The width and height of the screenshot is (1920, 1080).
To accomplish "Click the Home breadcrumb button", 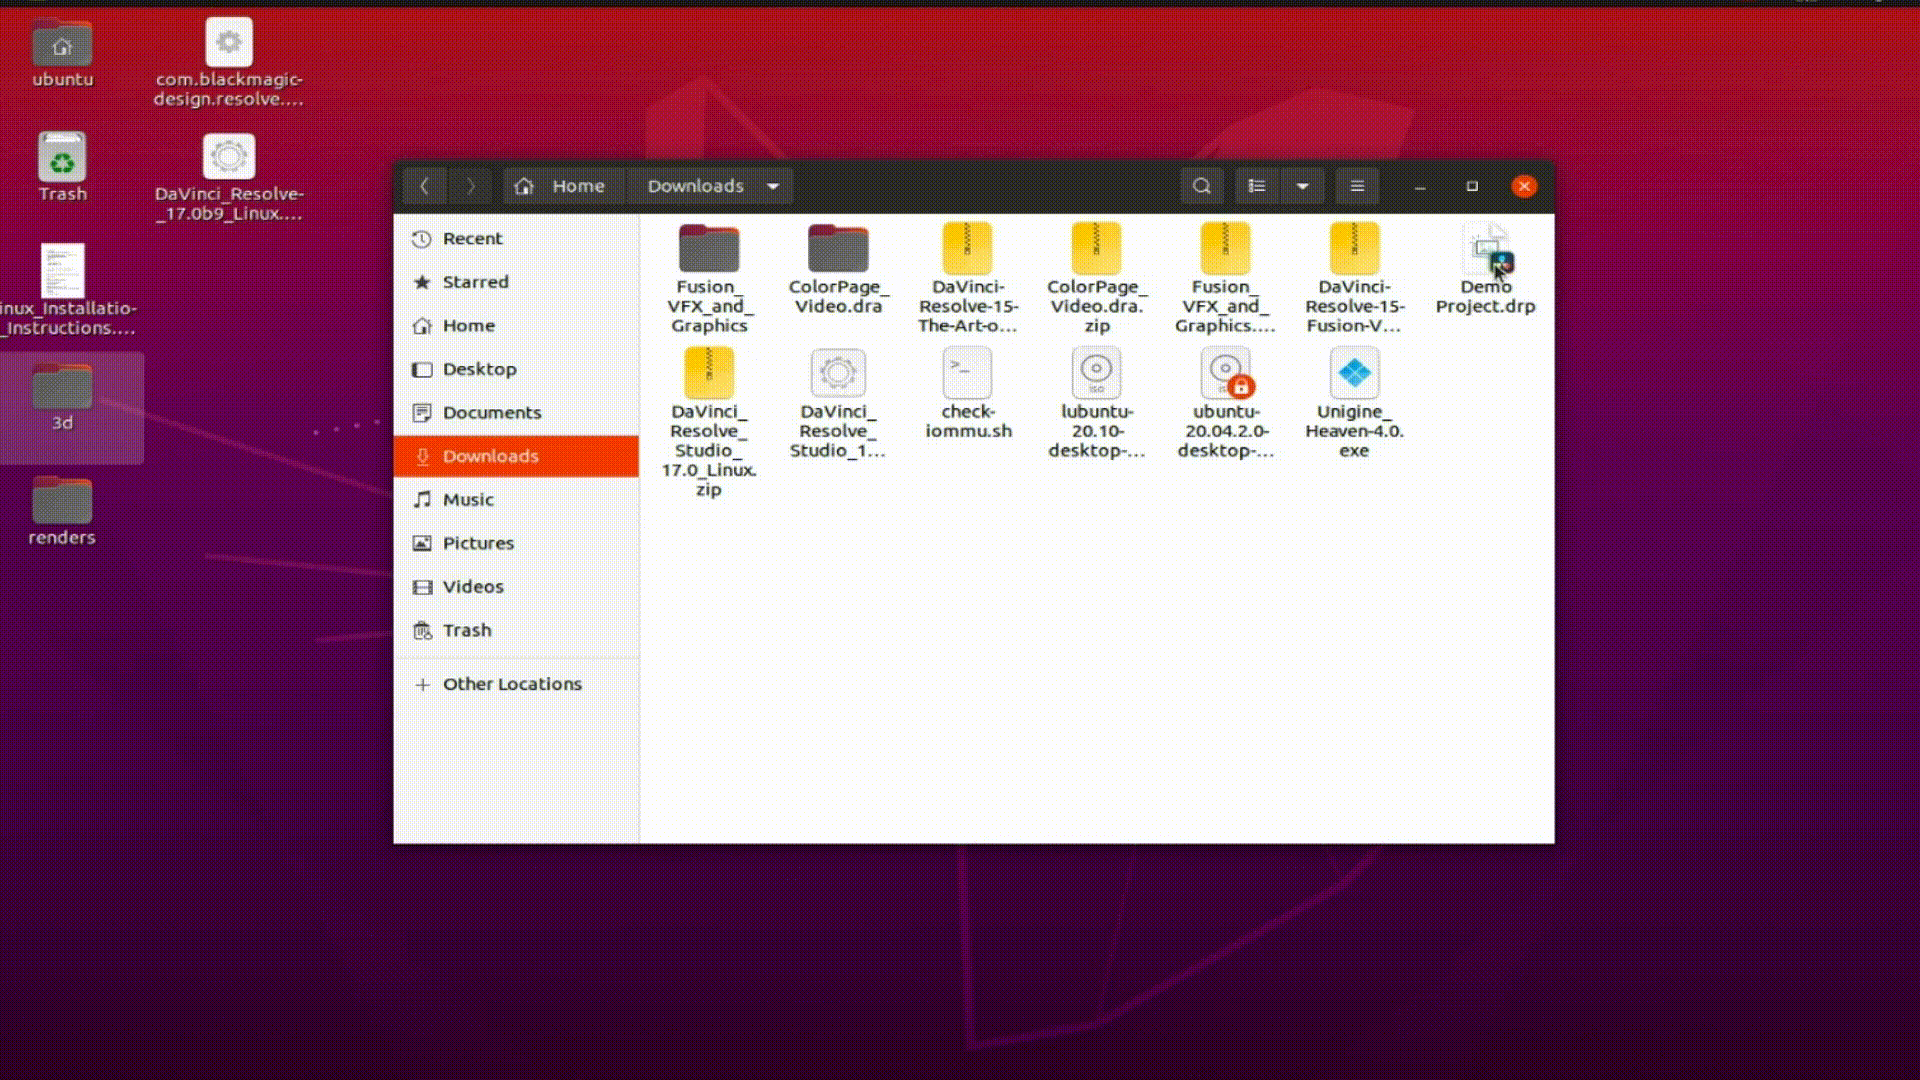I will click(x=562, y=186).
